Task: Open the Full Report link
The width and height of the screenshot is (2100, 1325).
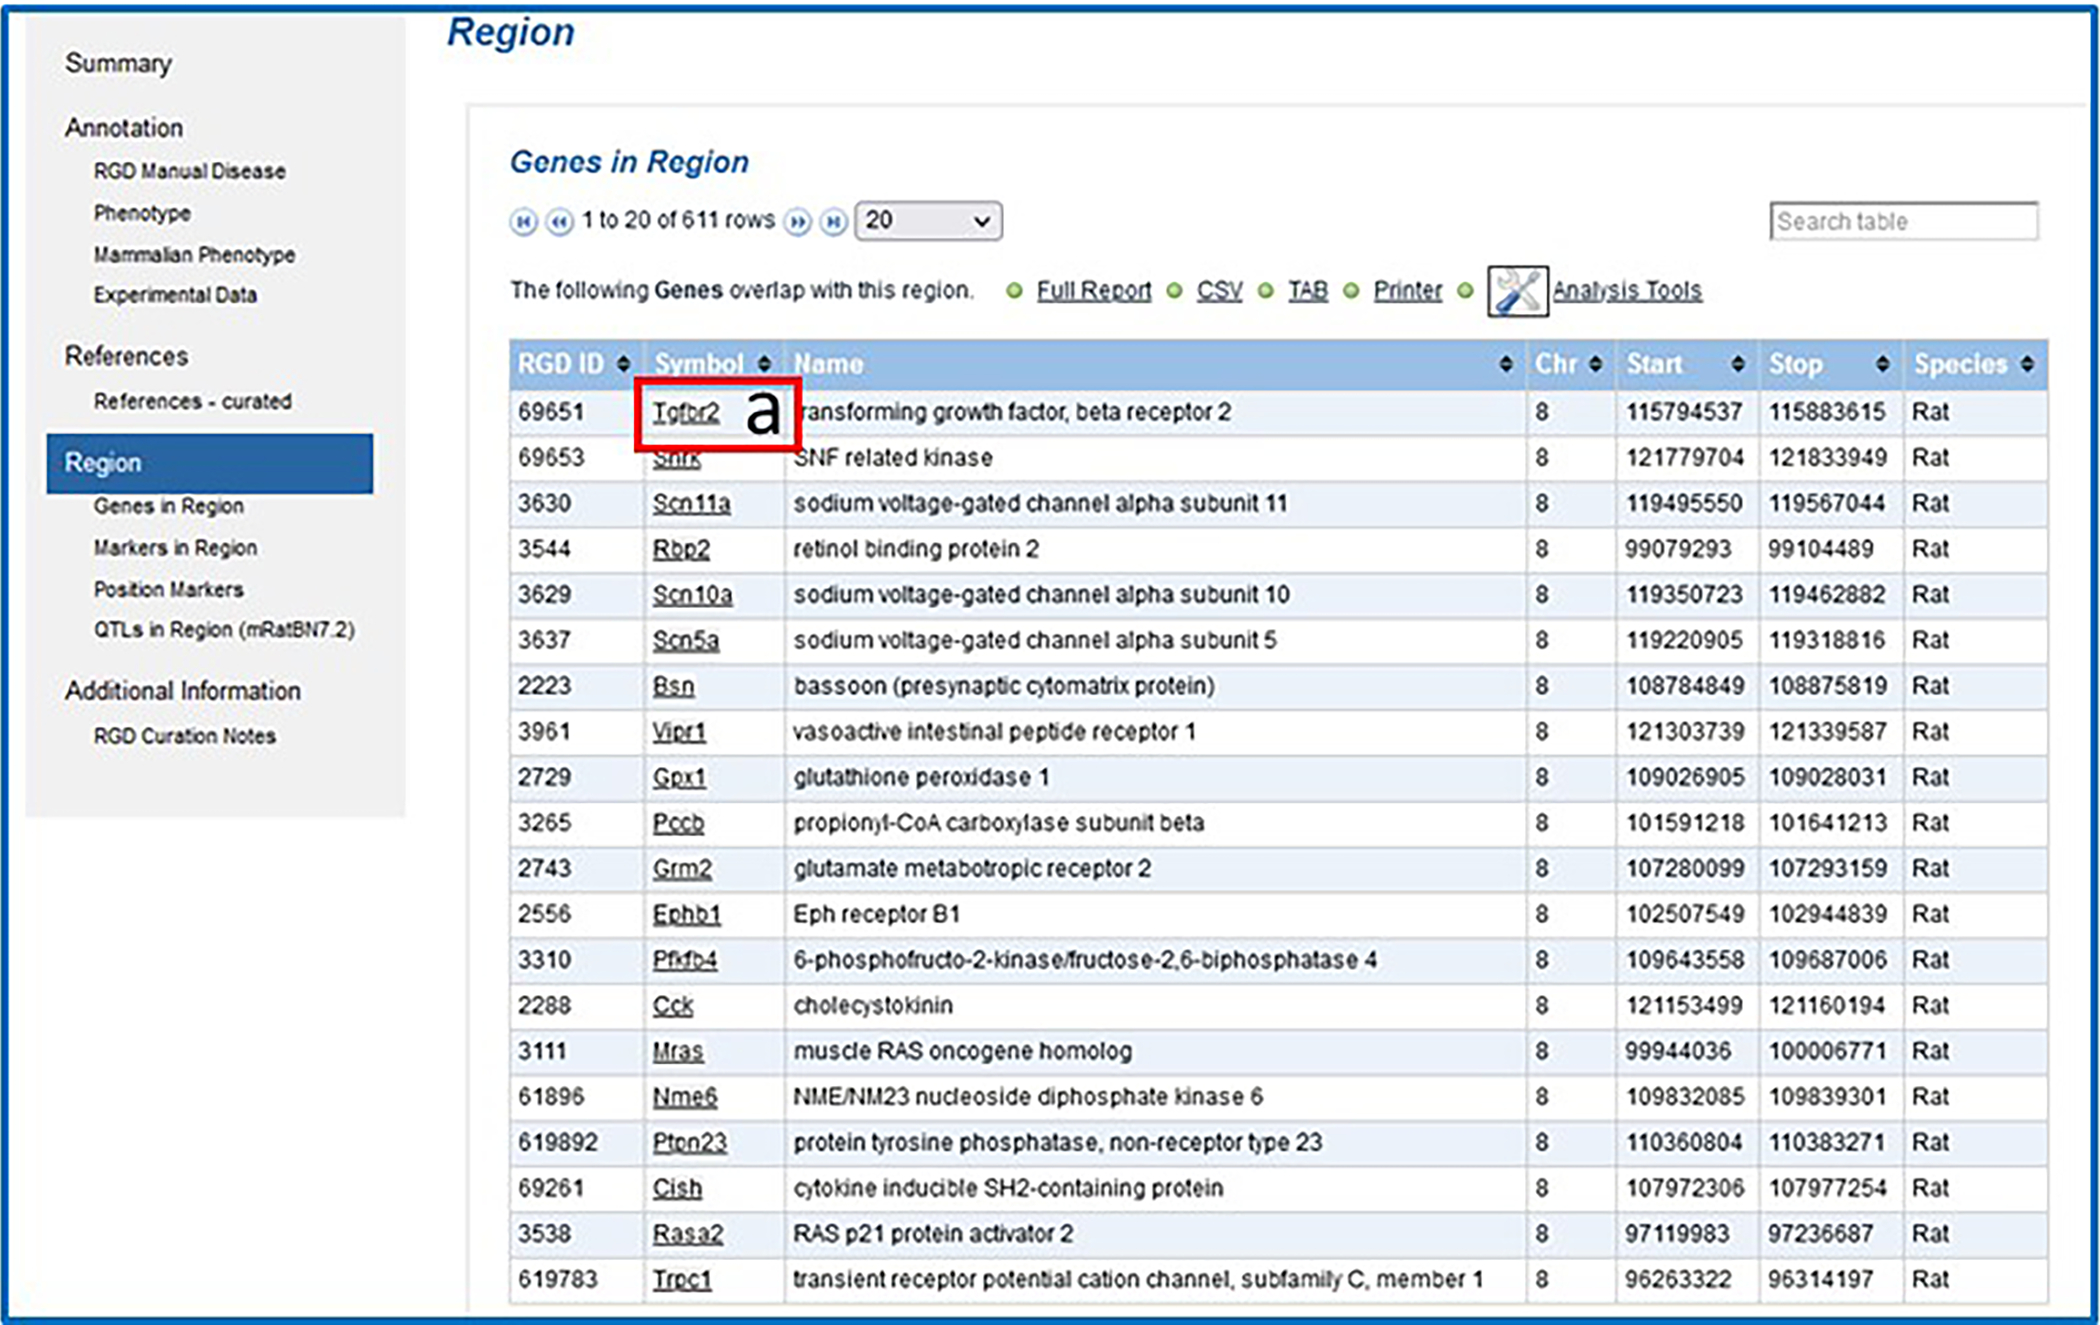Action: click(1093, 291)
